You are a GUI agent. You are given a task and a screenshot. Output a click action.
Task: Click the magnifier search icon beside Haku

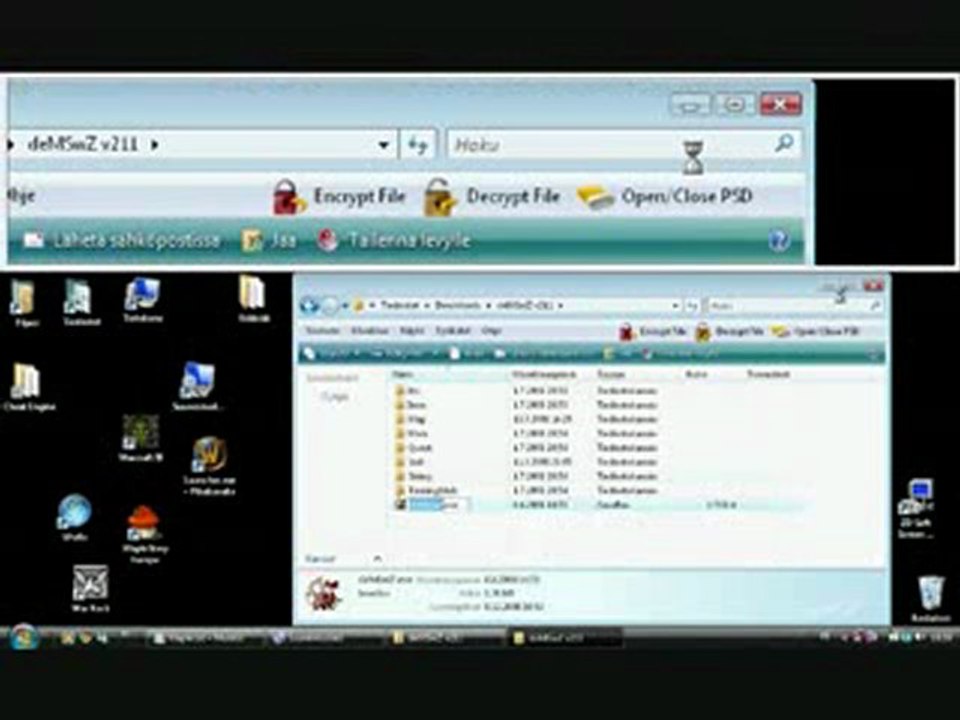tap(784, 144)
